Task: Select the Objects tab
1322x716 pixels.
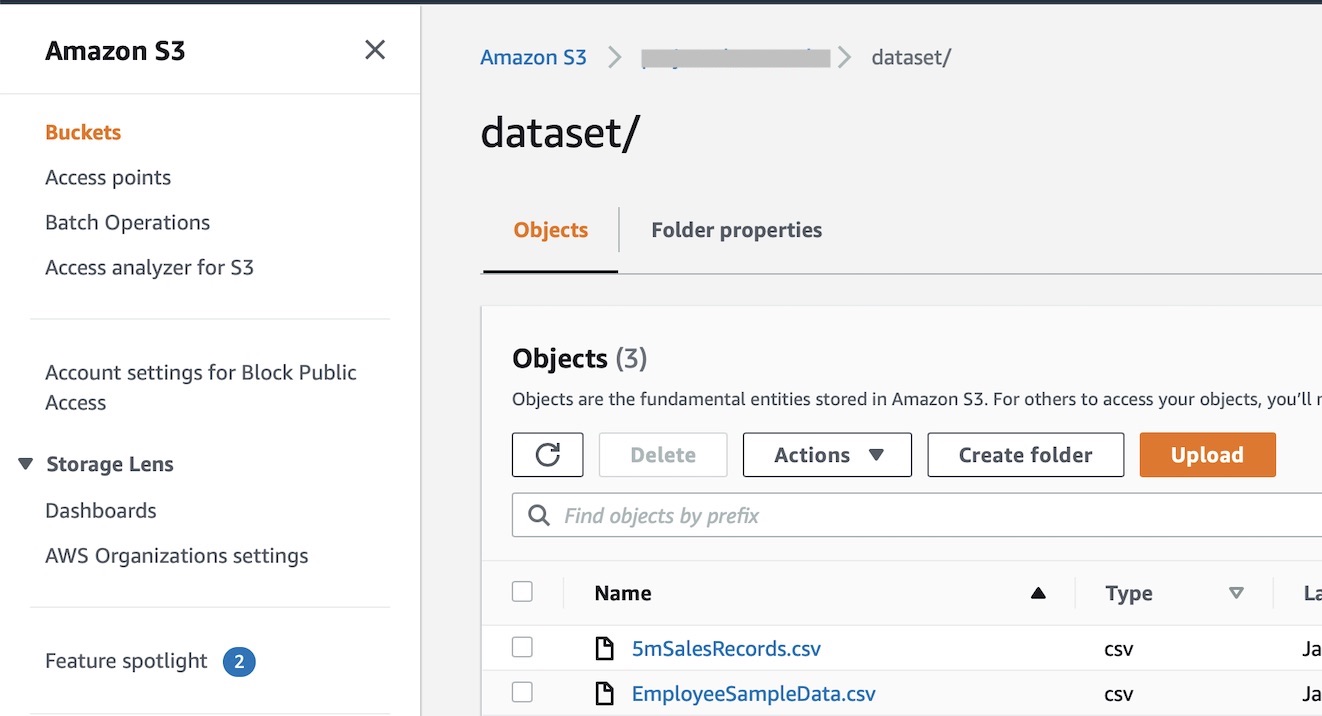Action: (x=550, y=230)
